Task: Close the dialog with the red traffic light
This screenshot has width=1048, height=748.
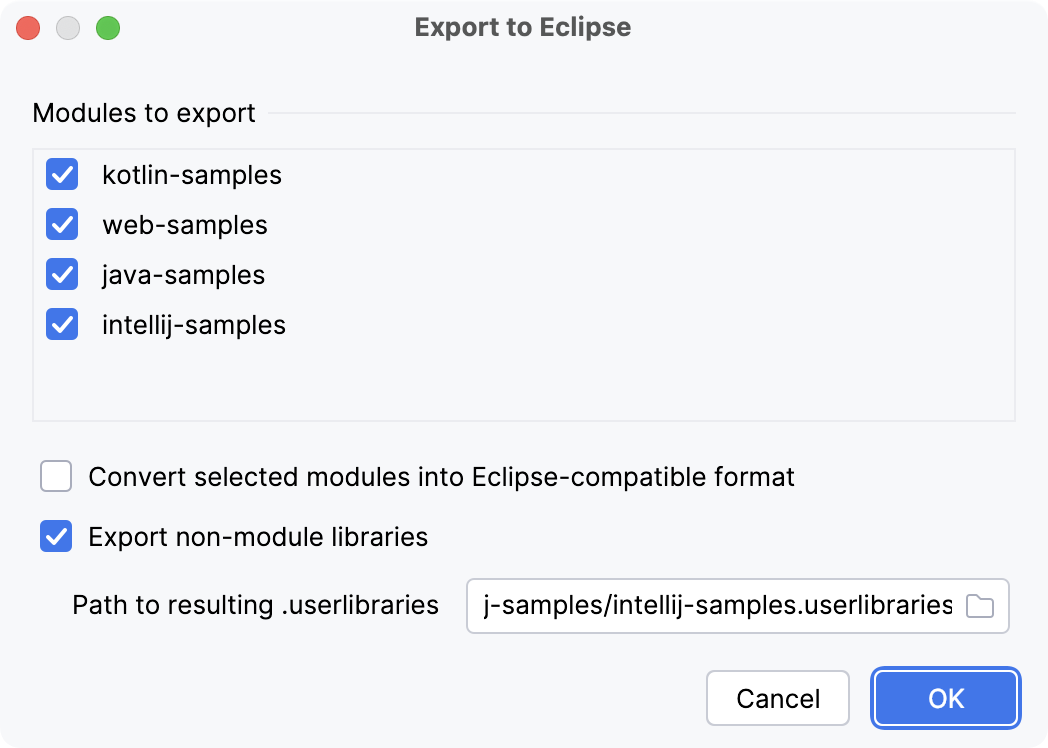Action: [x=28, y=27]
